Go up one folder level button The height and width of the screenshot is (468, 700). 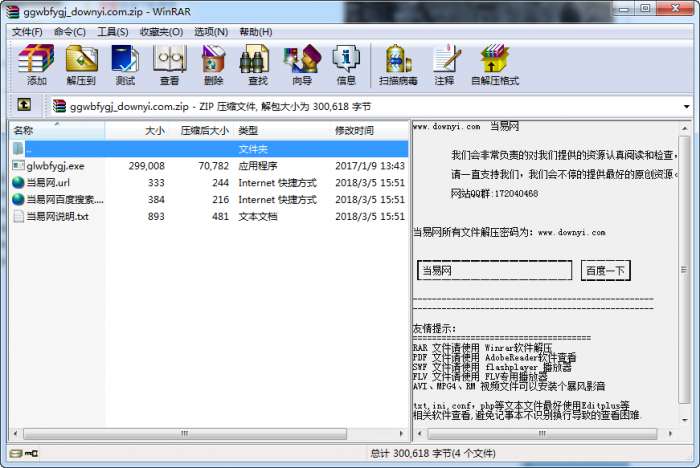(24, 105)
